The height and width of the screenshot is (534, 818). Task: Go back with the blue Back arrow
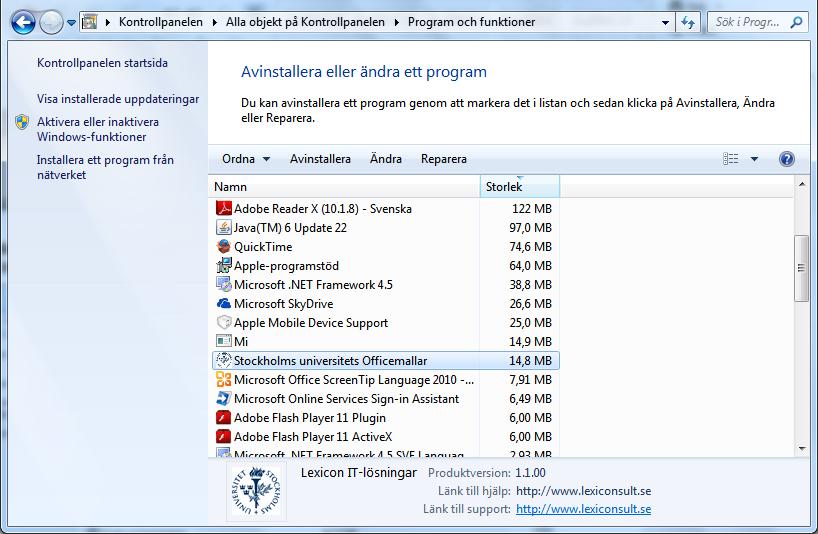[23, 22]
